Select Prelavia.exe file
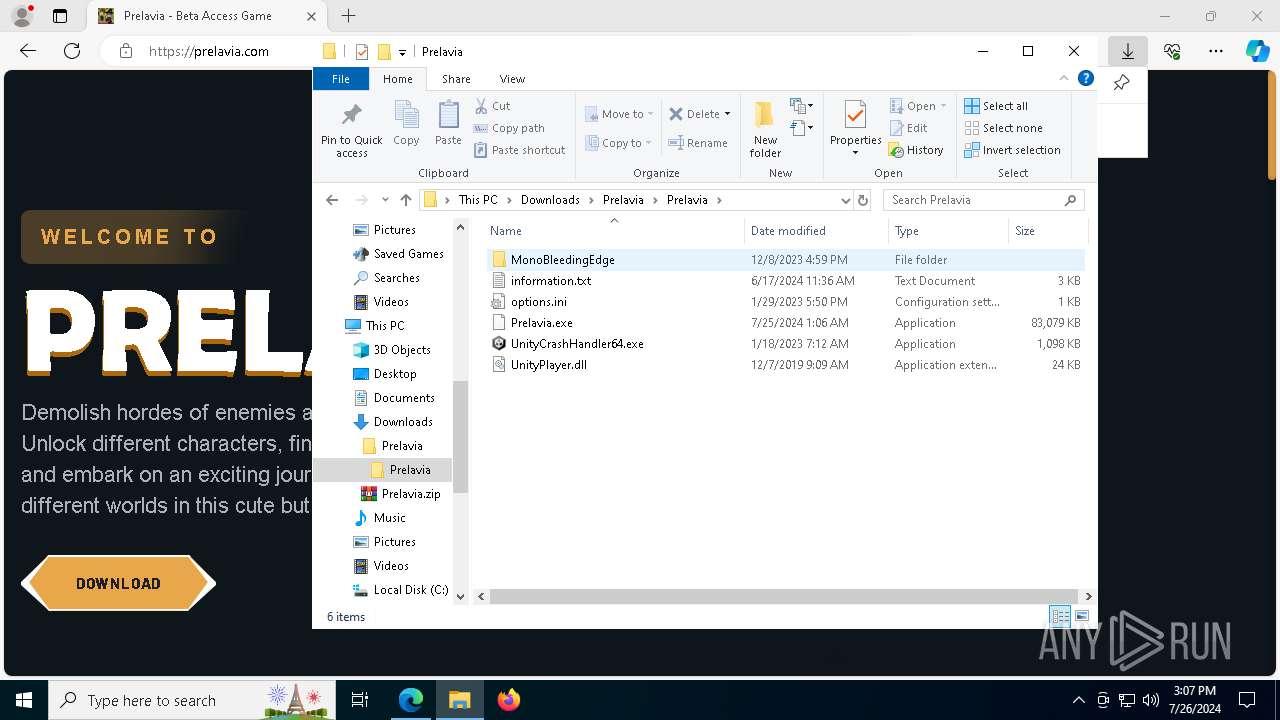Viewport: 1280px width, 720px height. [x=542, y=323]
